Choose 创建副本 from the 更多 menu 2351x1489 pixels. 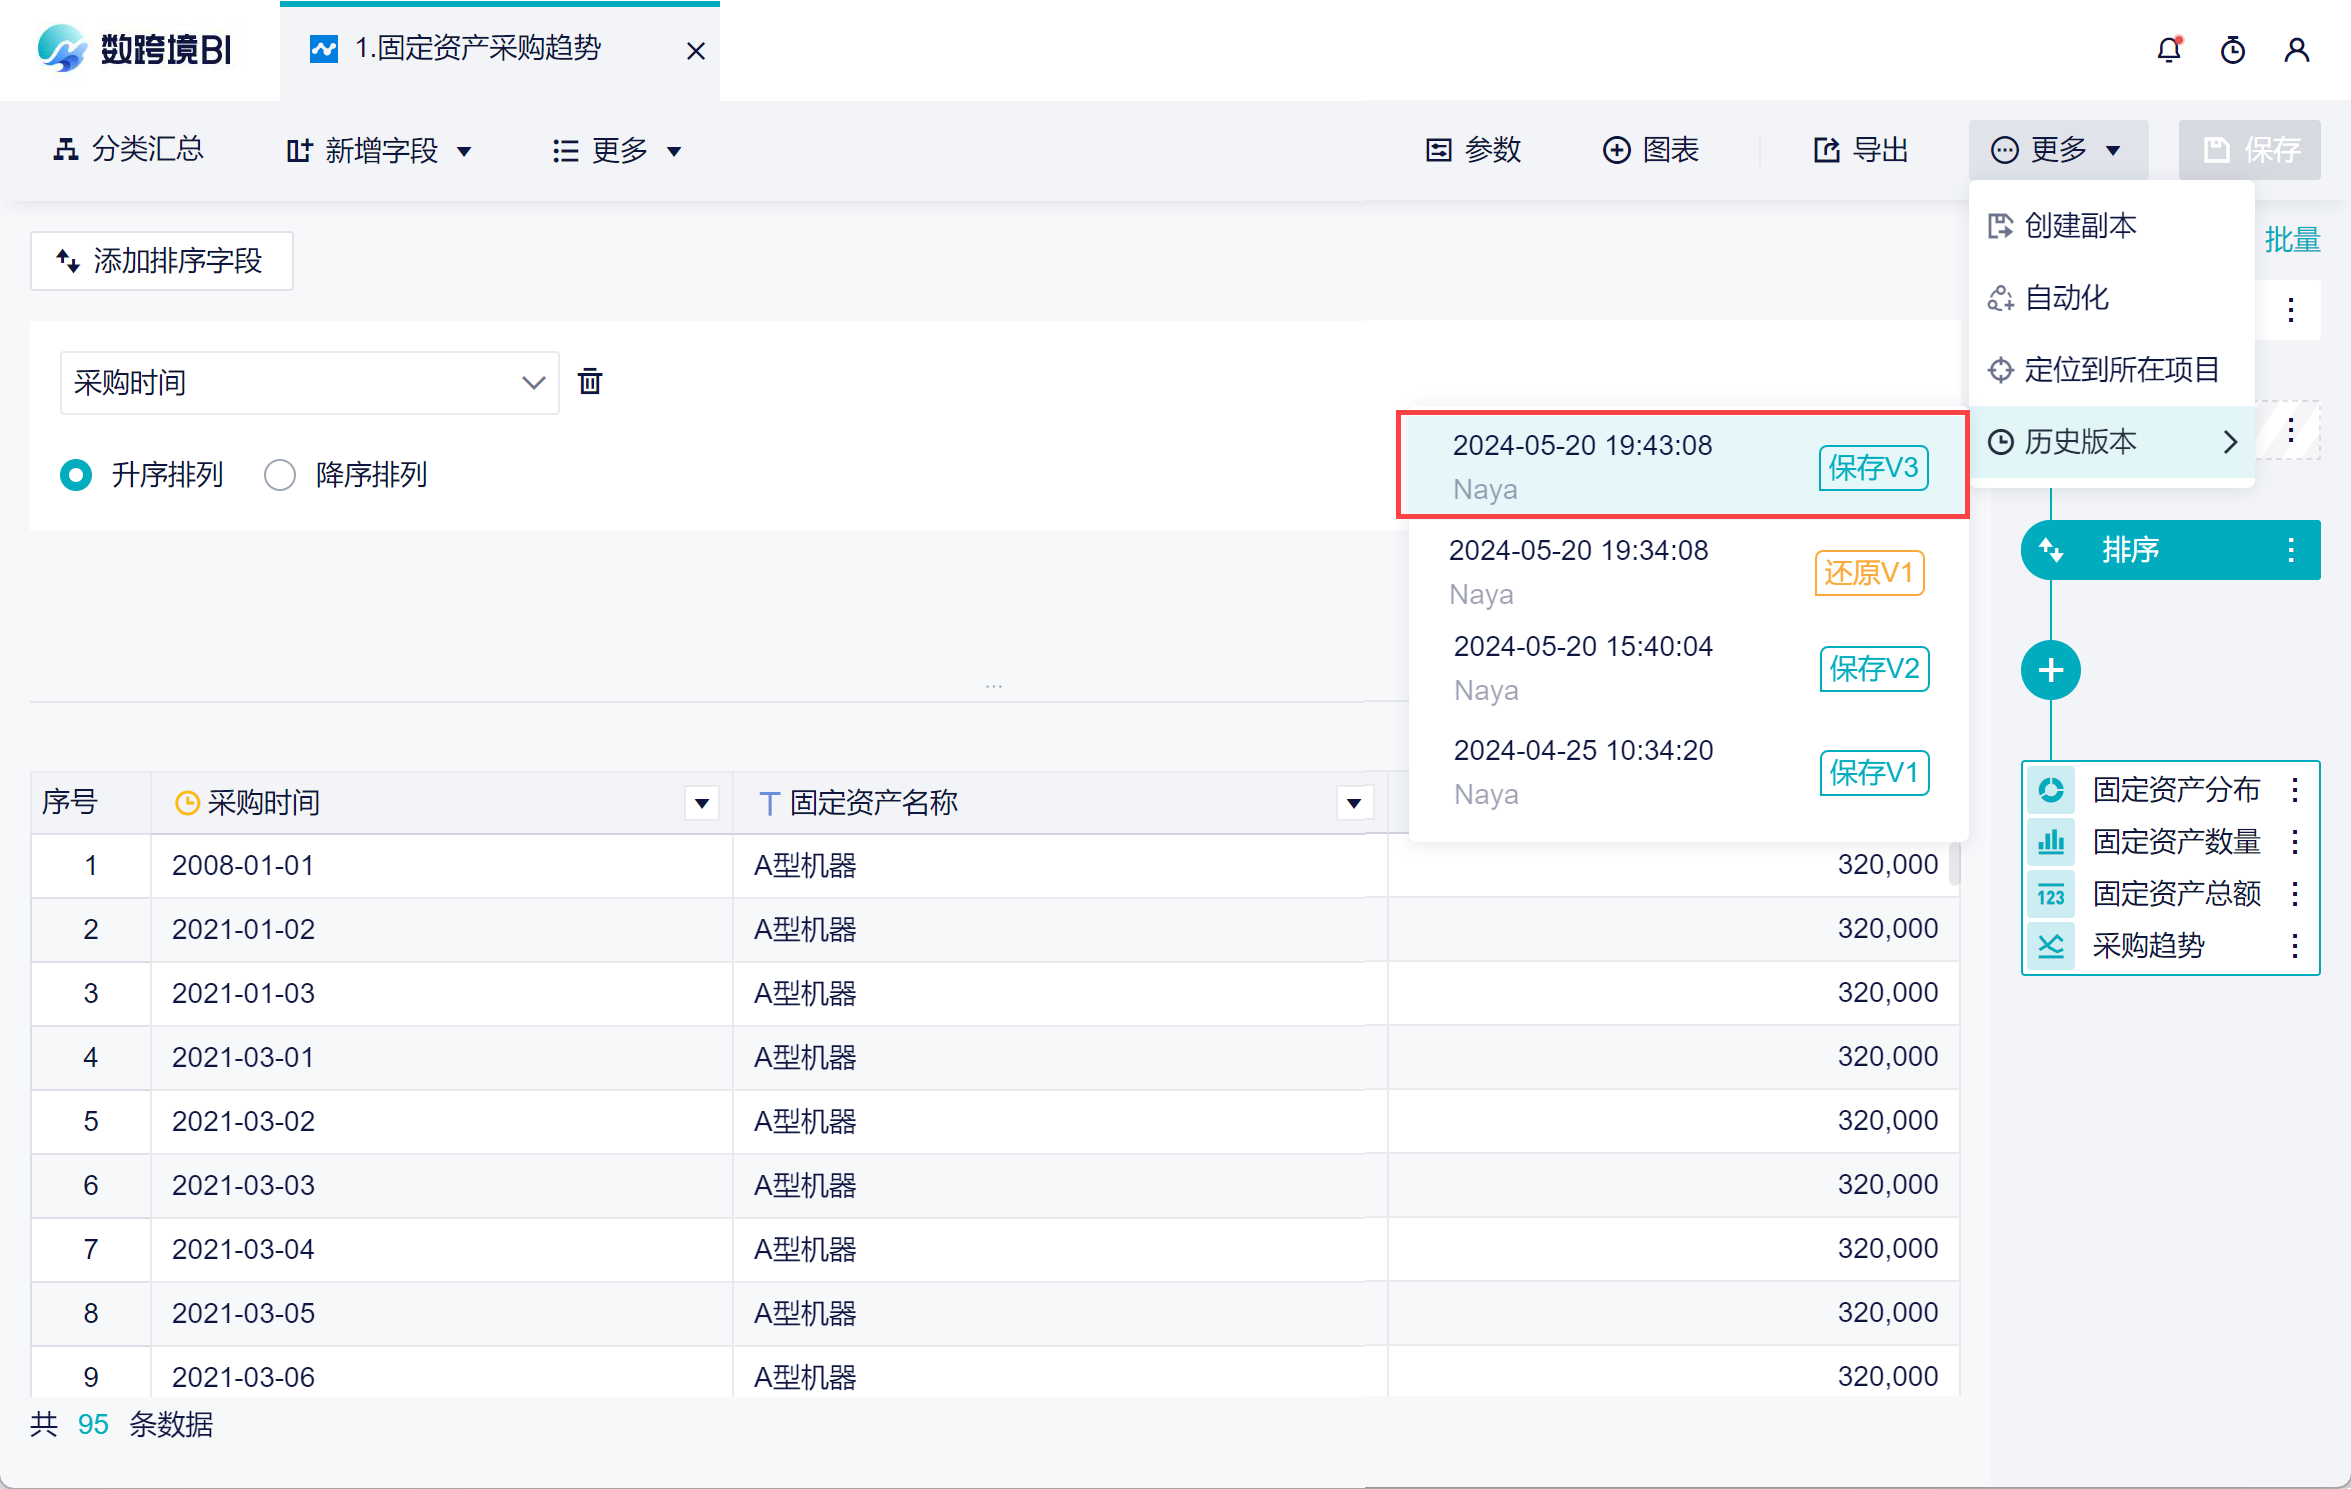(x=2079, y=226)
